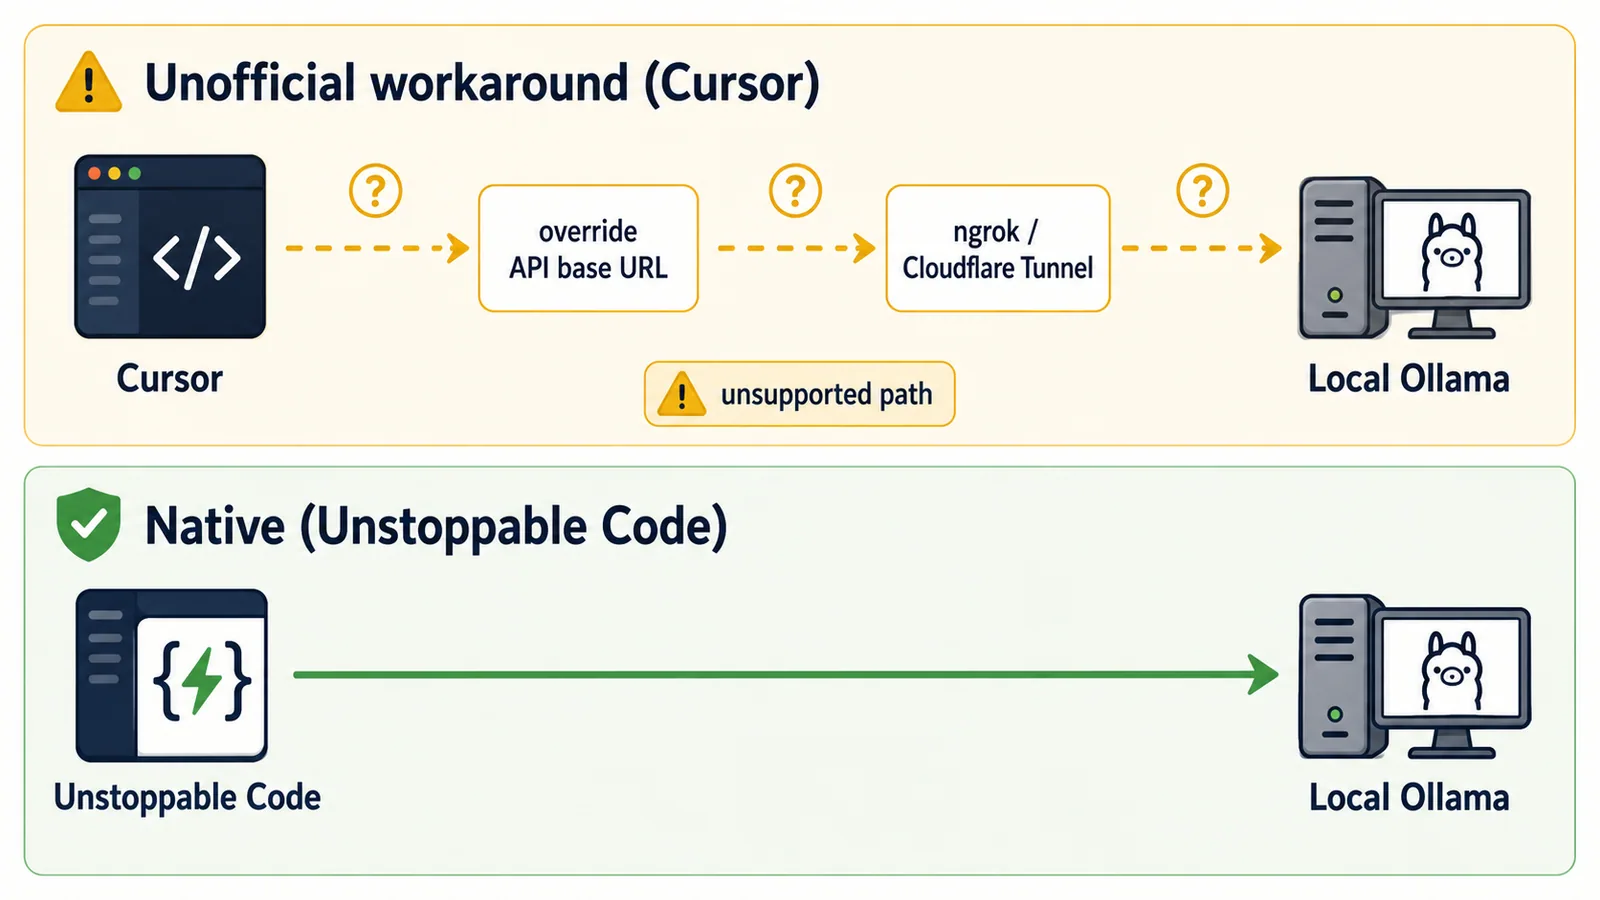Click the Cursor code editor icon
This screenshot has height=900, width=1600.
(170, 246)
